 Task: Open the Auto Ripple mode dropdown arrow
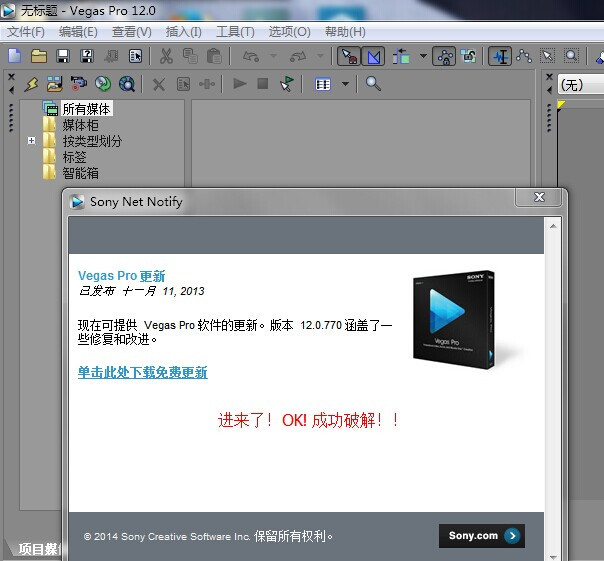[x=423, y=56]
